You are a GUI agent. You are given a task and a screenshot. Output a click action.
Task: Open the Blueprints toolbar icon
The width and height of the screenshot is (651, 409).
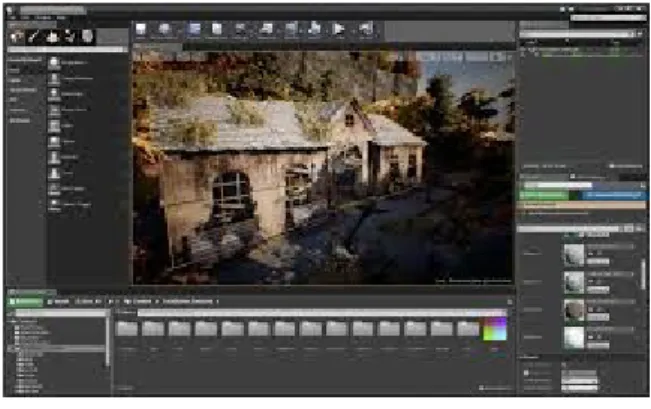267,30
